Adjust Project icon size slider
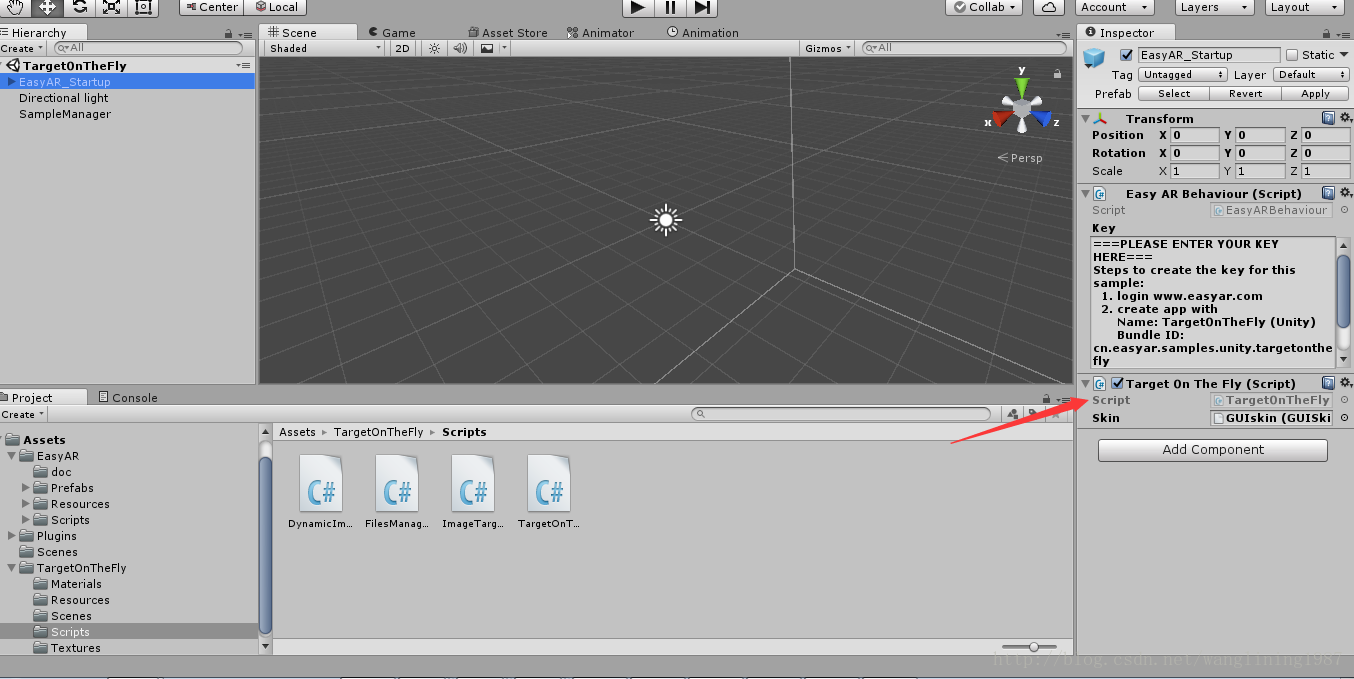Screen dimensions: 1354x679 1034,647
